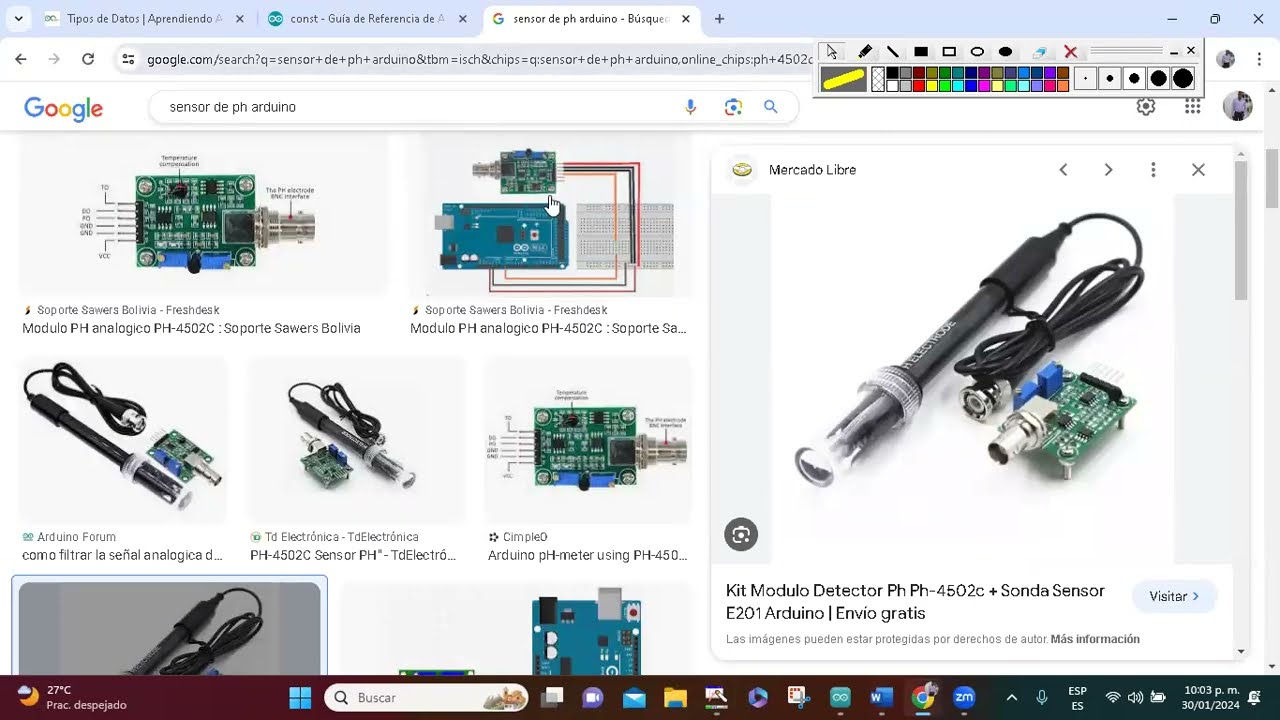This screenshot has height=720, width=1280.
Task: Go to next image in preview panel
Action: 1108,170
